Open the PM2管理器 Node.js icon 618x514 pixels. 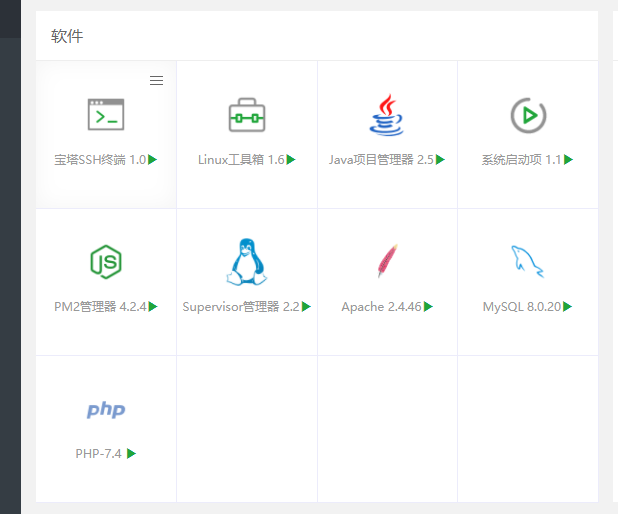pyautogui.click(x=106, y=262)
